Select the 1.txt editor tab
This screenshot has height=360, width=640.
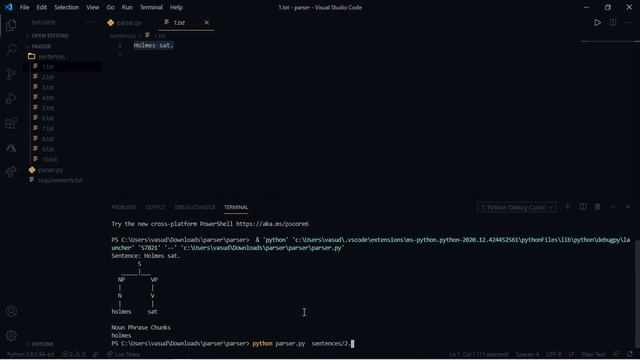180,23
